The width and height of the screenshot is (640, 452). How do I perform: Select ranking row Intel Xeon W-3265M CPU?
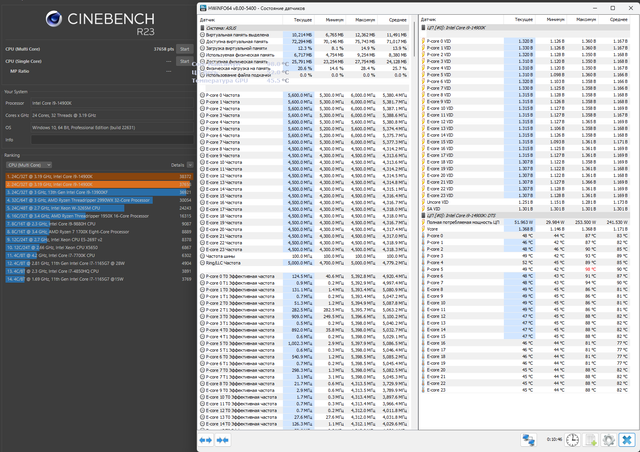pyautogui.click(x=99, y=208)
